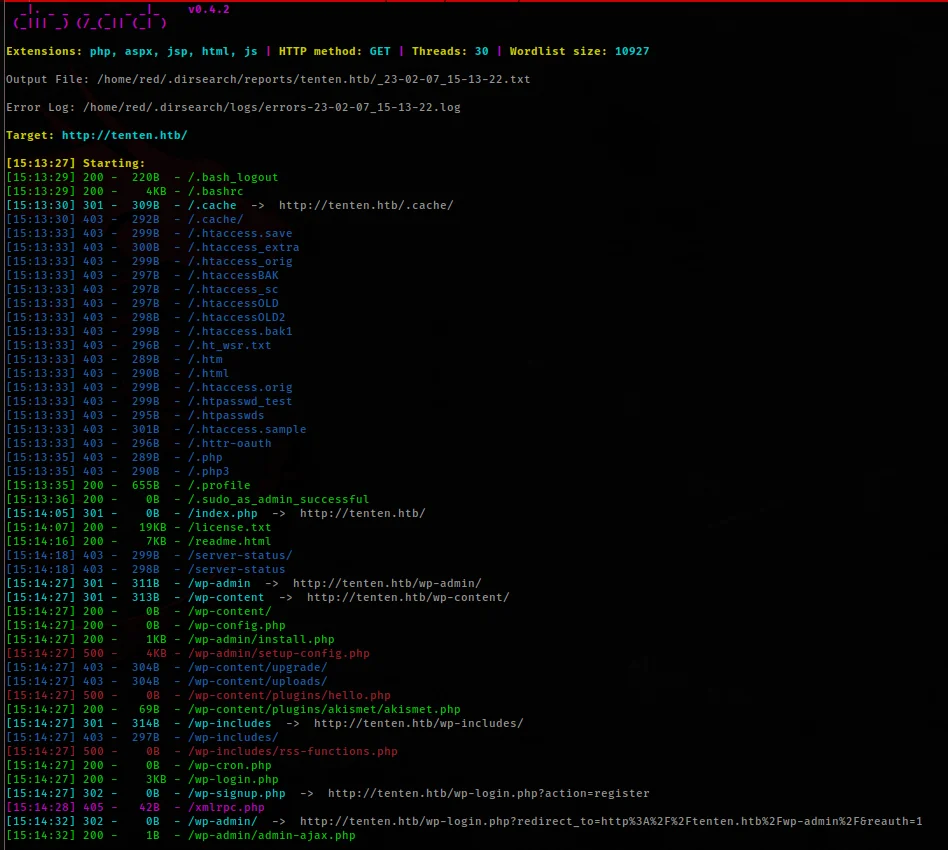
Task: Select the /xmlrpc.php path
Action: click(226, 807)
